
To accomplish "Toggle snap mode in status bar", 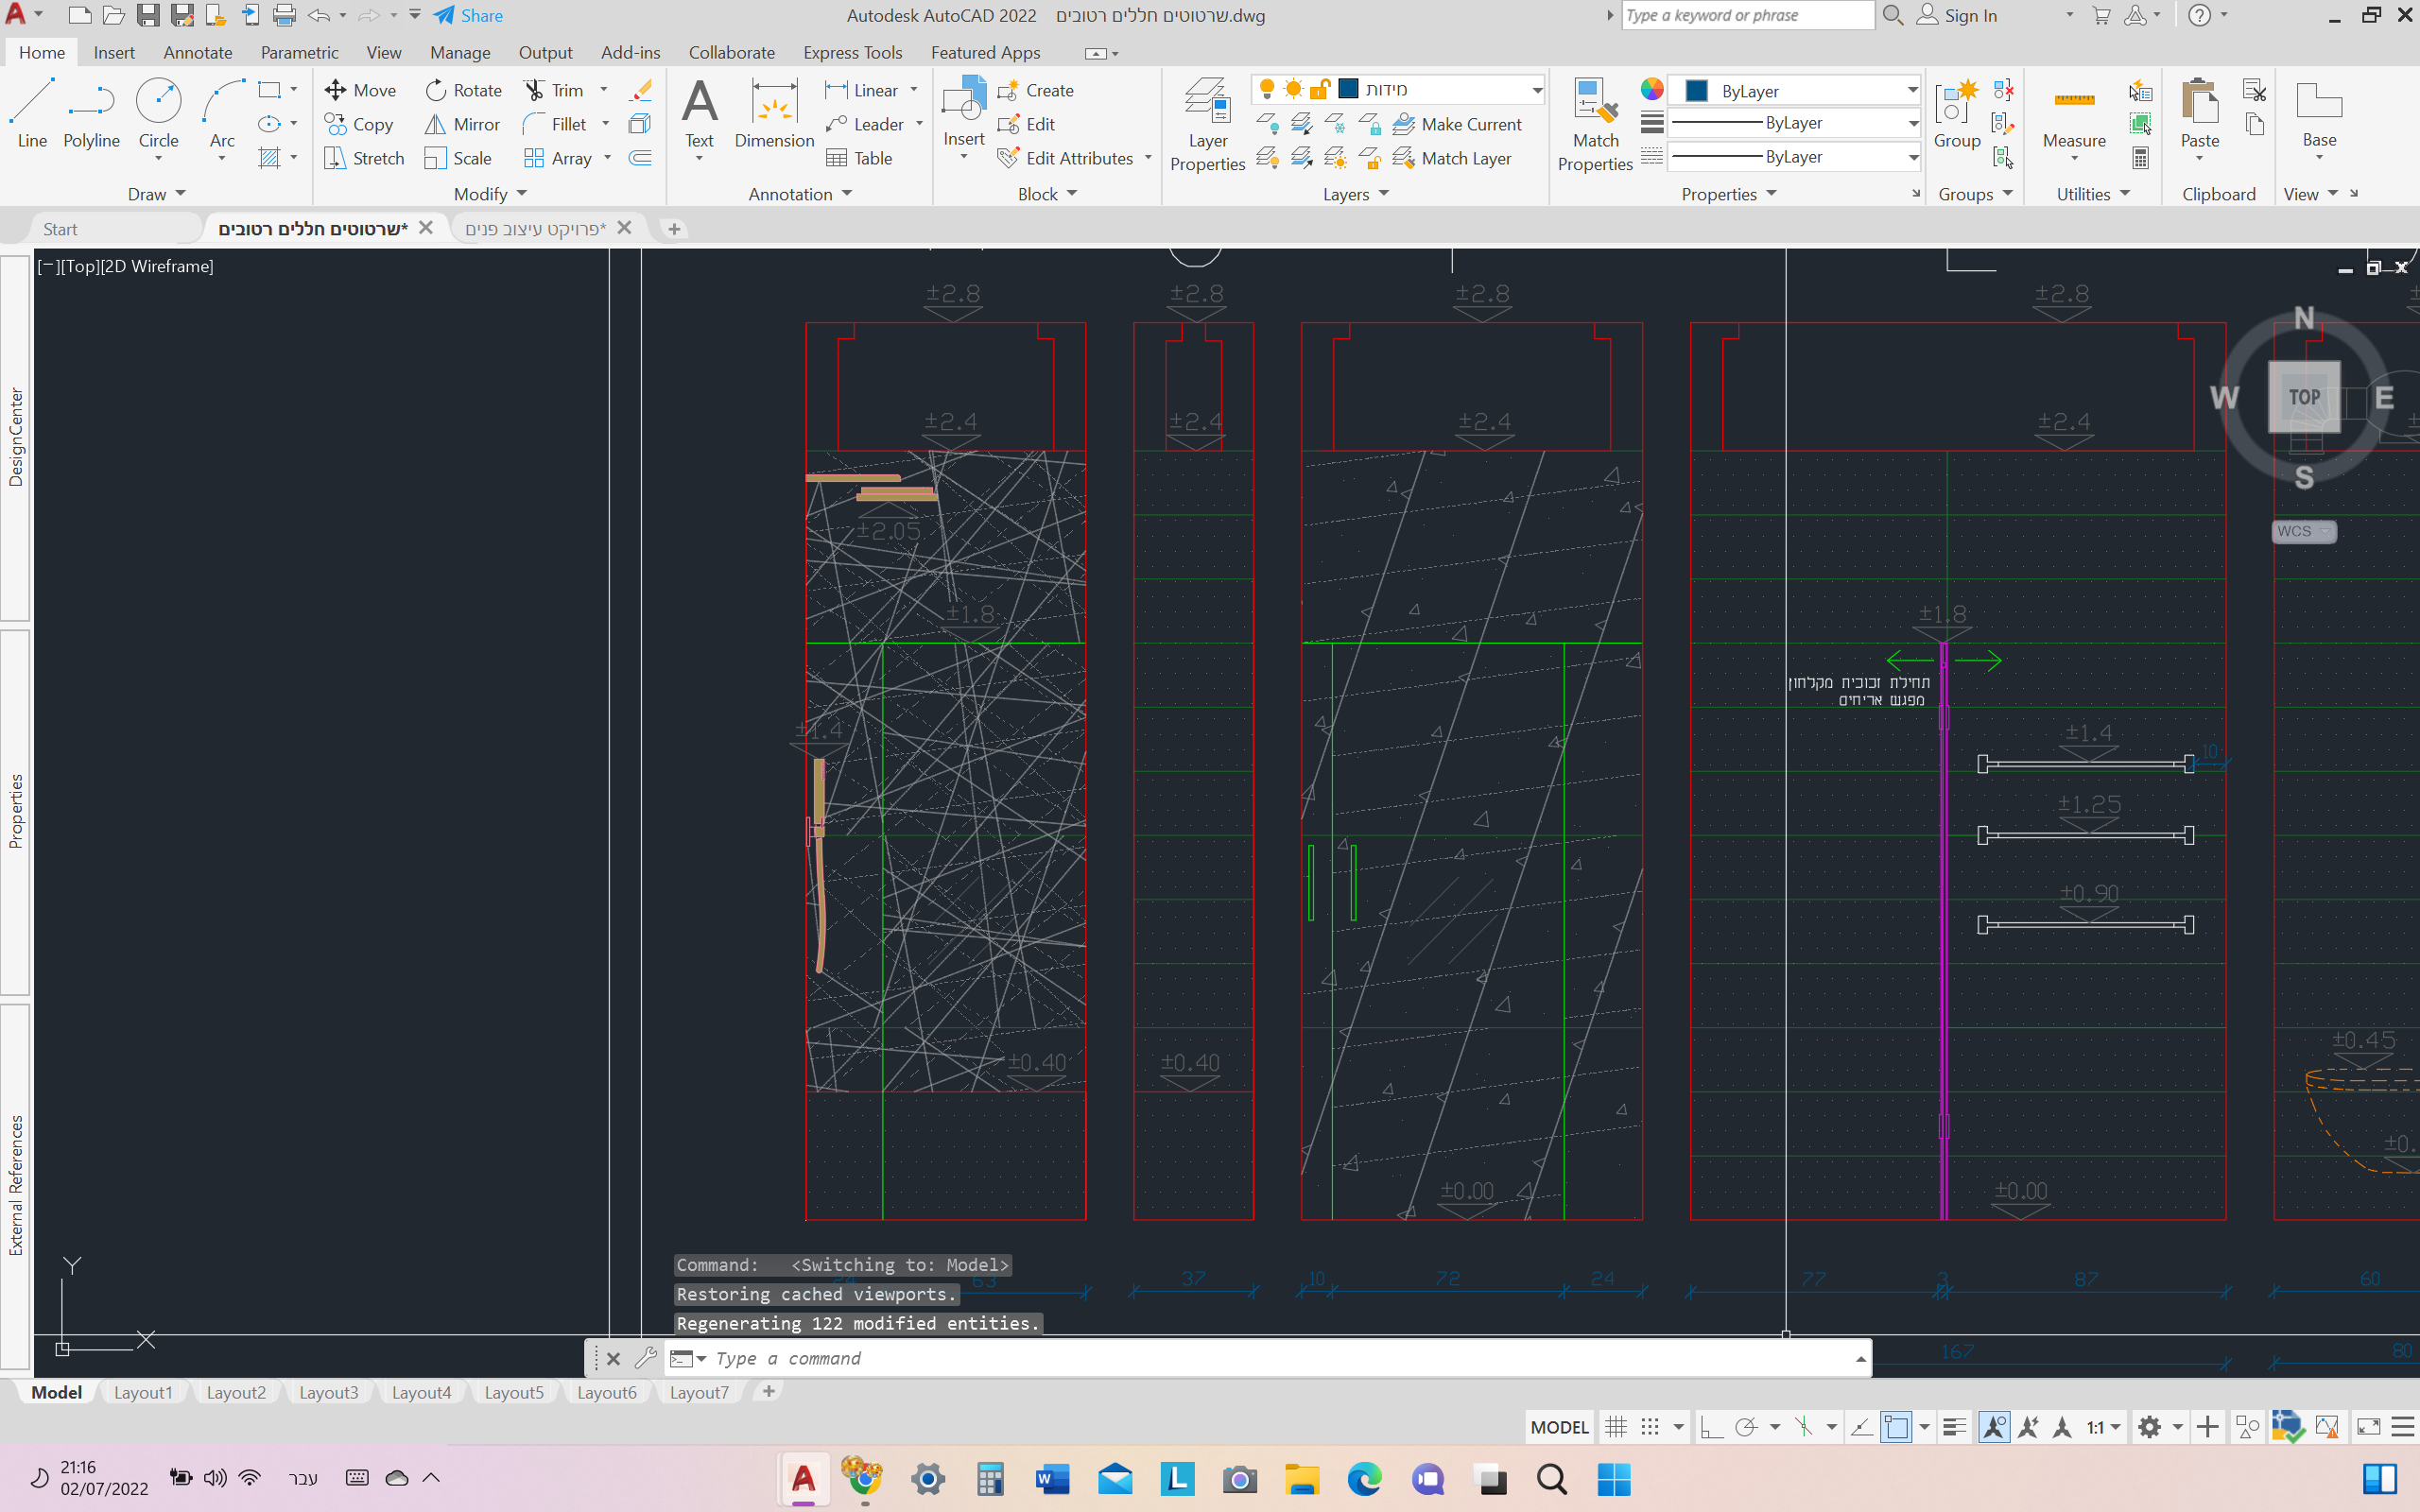I will tap(1650, 1427).
